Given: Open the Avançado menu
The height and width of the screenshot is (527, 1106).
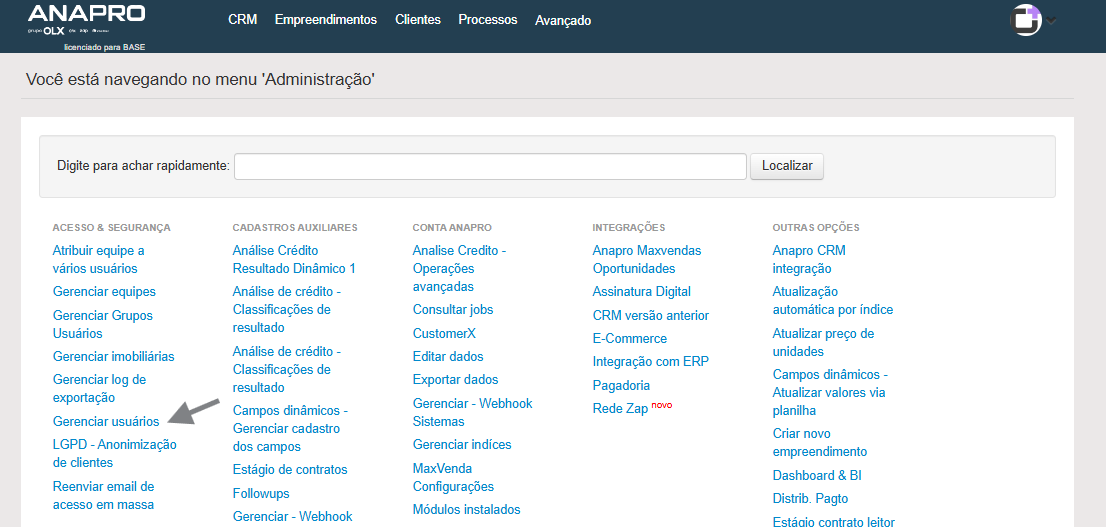Looking at the screenshot, I should pyautogui.click(x=563, y=20).
